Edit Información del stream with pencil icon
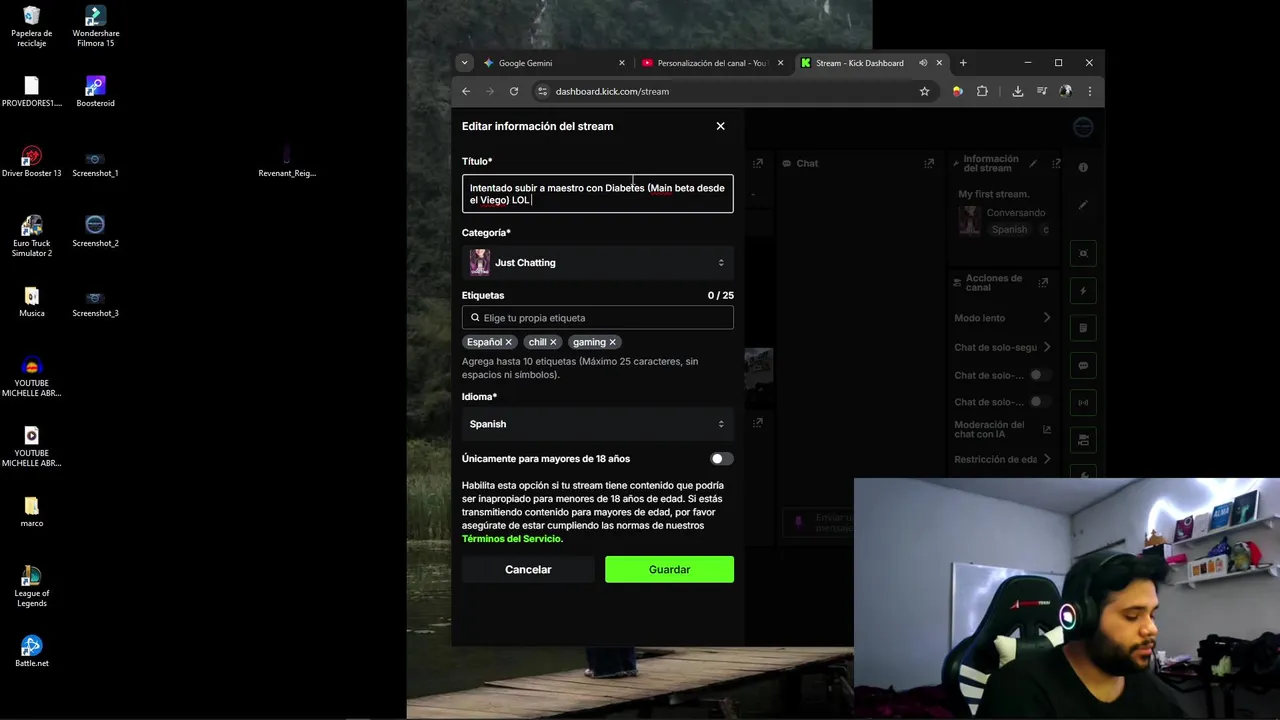The height and width of the screenshot is (720, 1280). pyautogui.click(x=1032, y=163)
